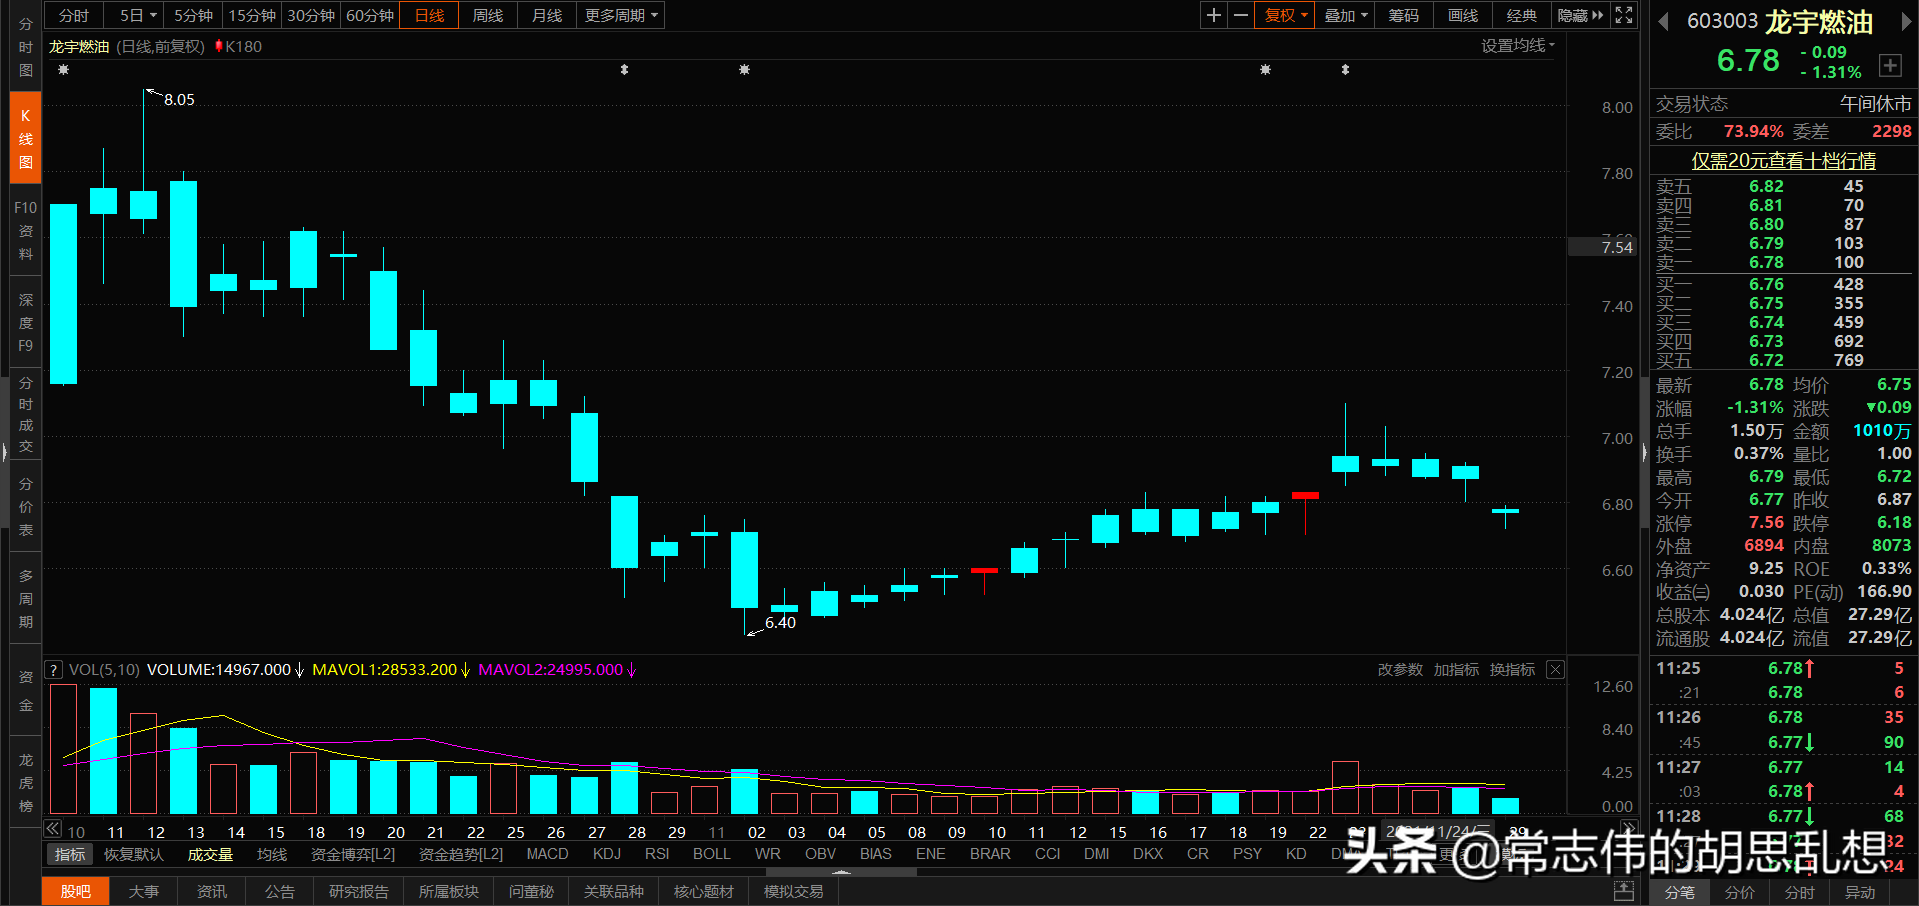The image size is (1919, 906).
Task: Switch to next stock using the right arrow
Action: tap(1906, 20)
